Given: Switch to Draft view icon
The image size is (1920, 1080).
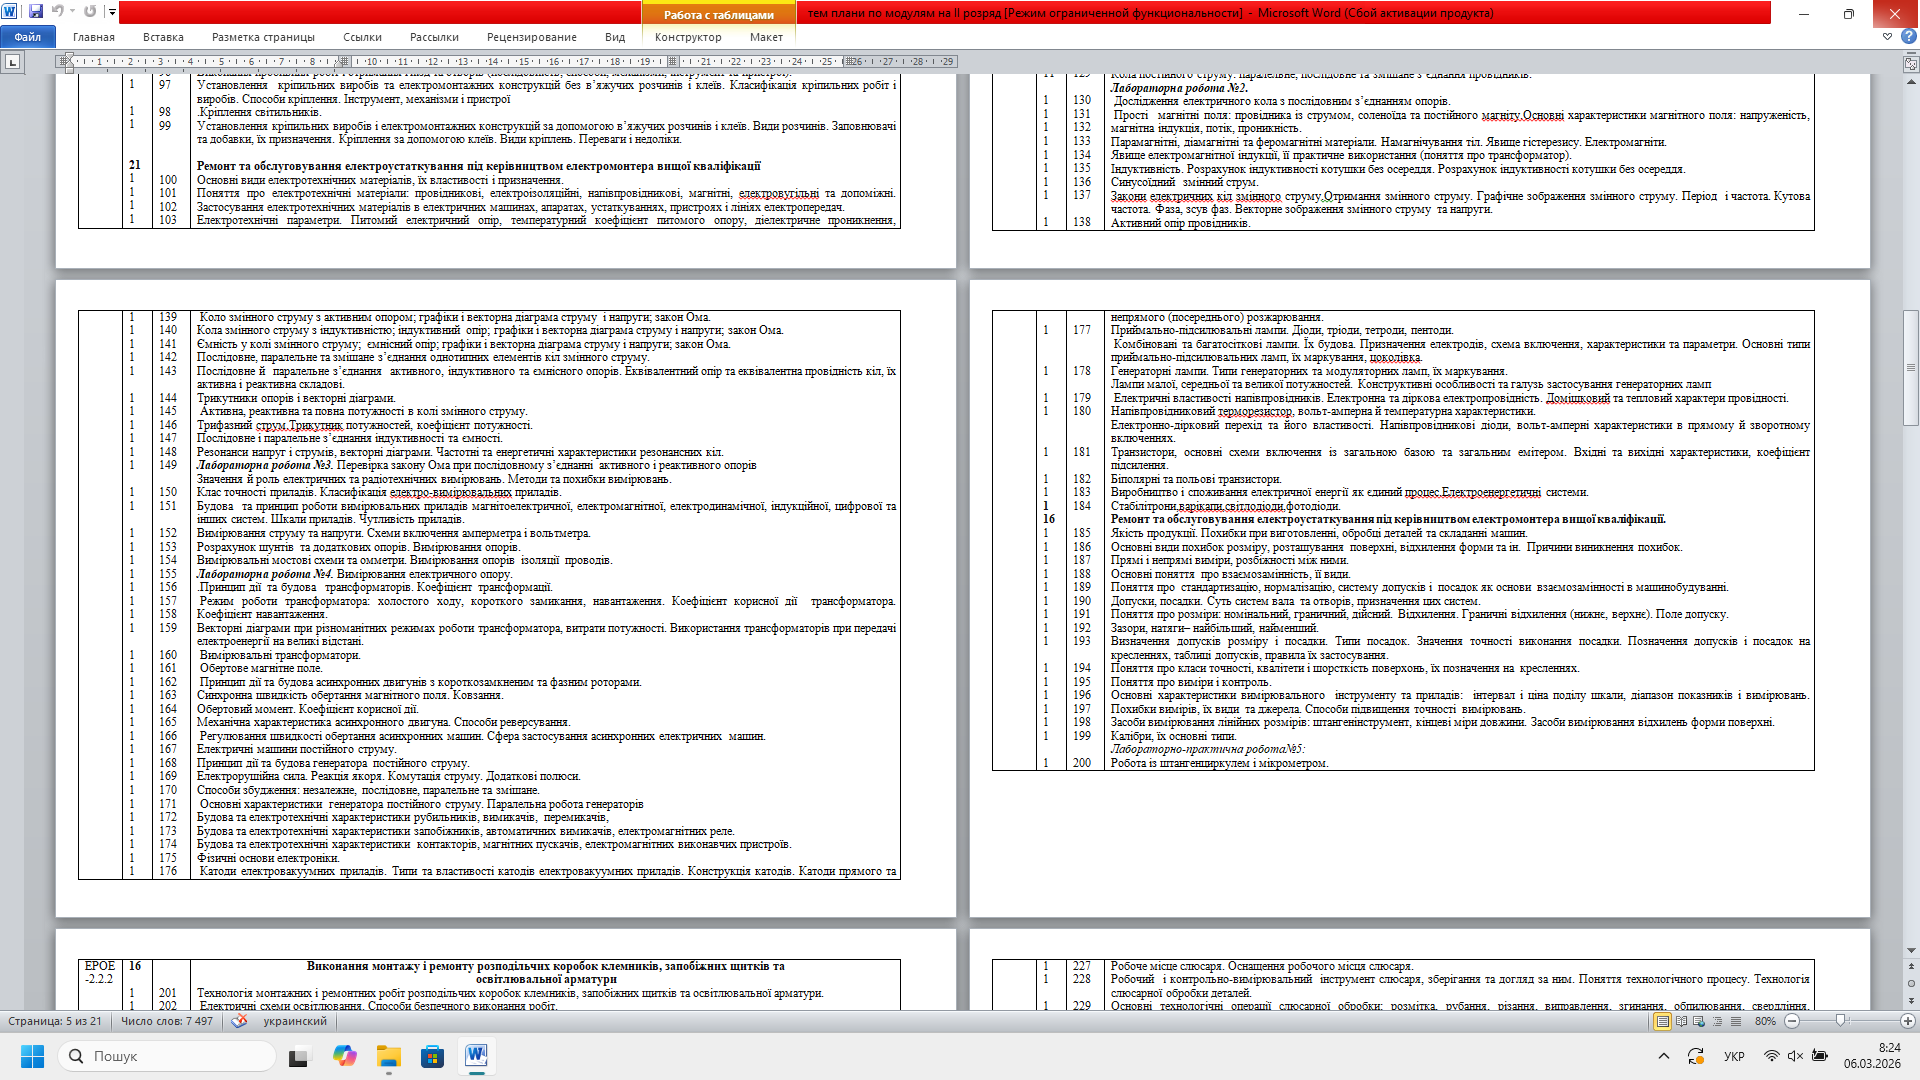Looking at the screenshot, I should pos(1736,1021).
